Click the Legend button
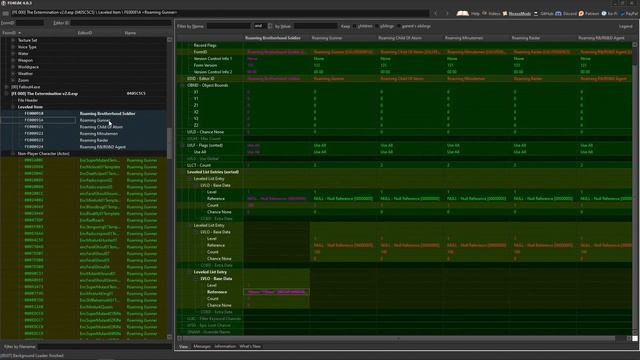This screenshot has height=360, width=640. [625, 26]
